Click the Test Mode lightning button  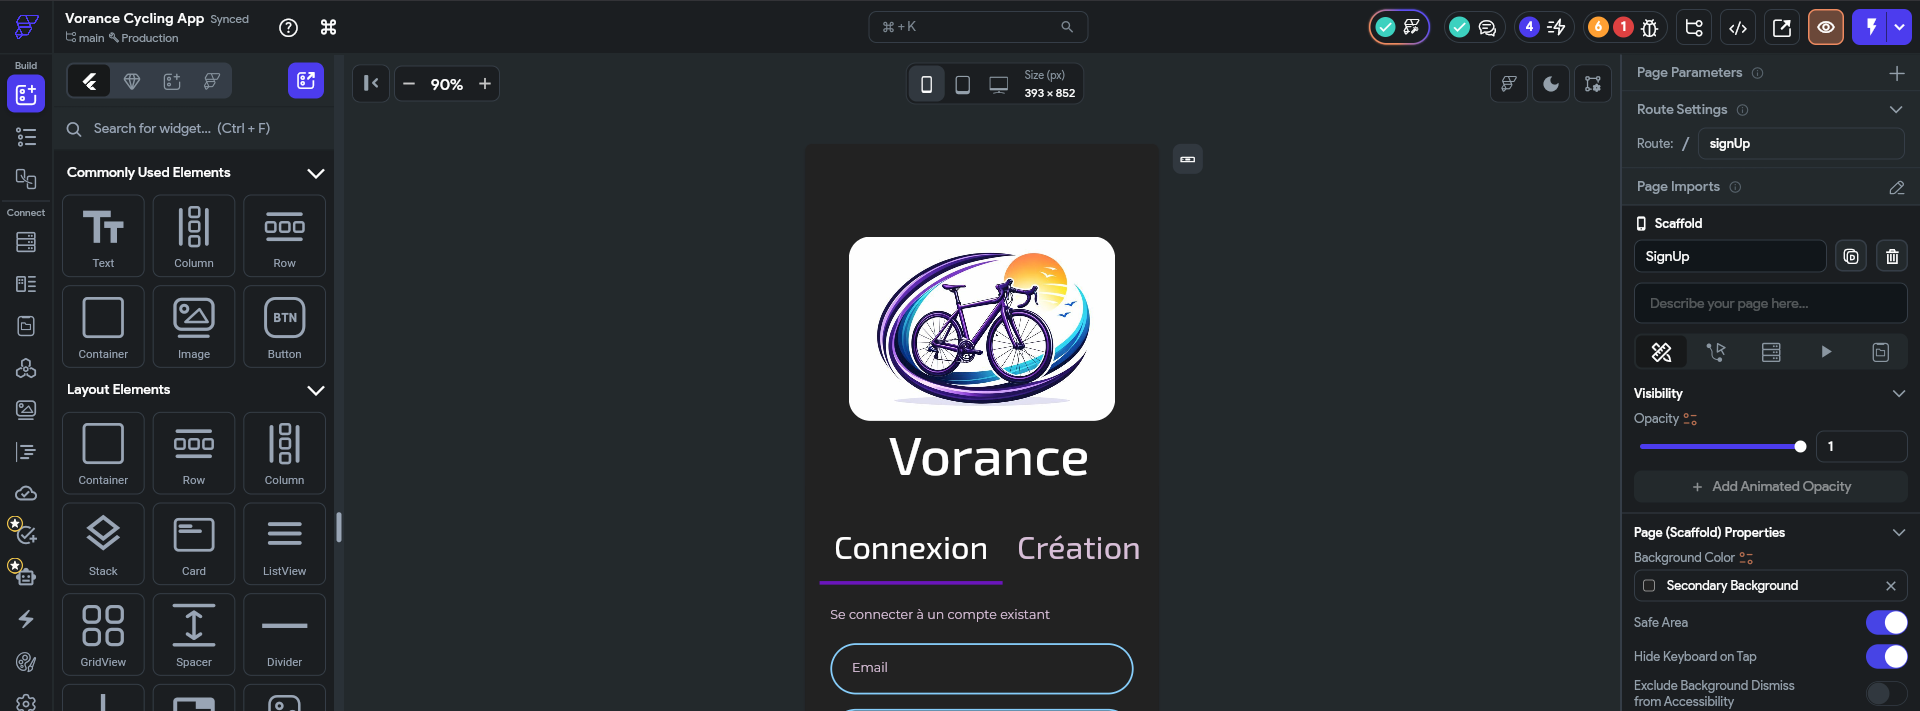1870,27
